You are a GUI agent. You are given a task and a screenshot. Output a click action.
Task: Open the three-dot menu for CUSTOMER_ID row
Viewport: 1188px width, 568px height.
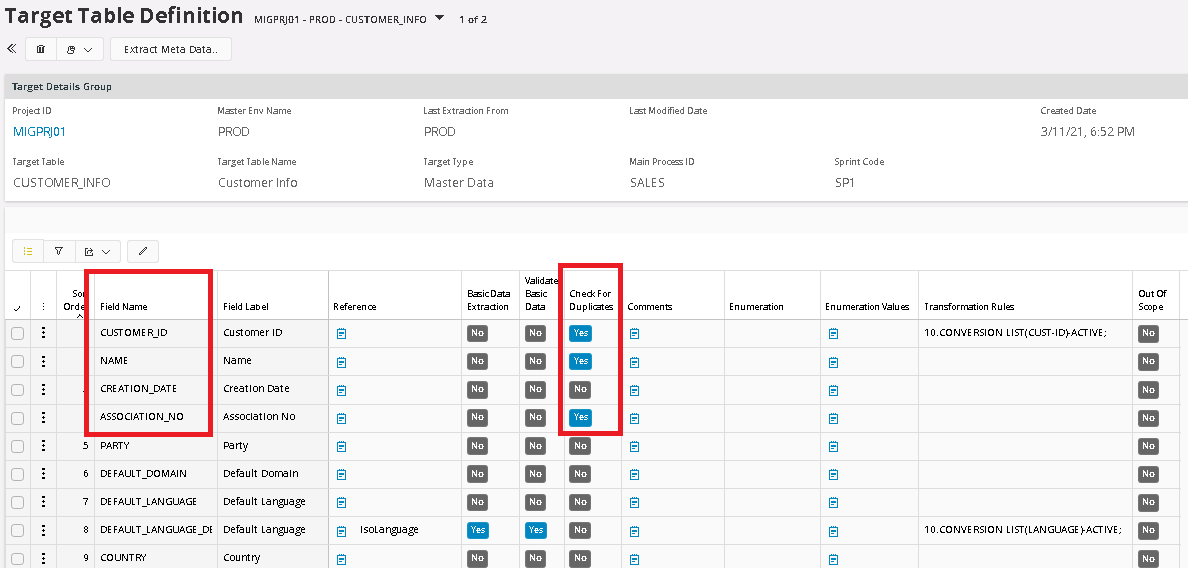coord(43,333)
